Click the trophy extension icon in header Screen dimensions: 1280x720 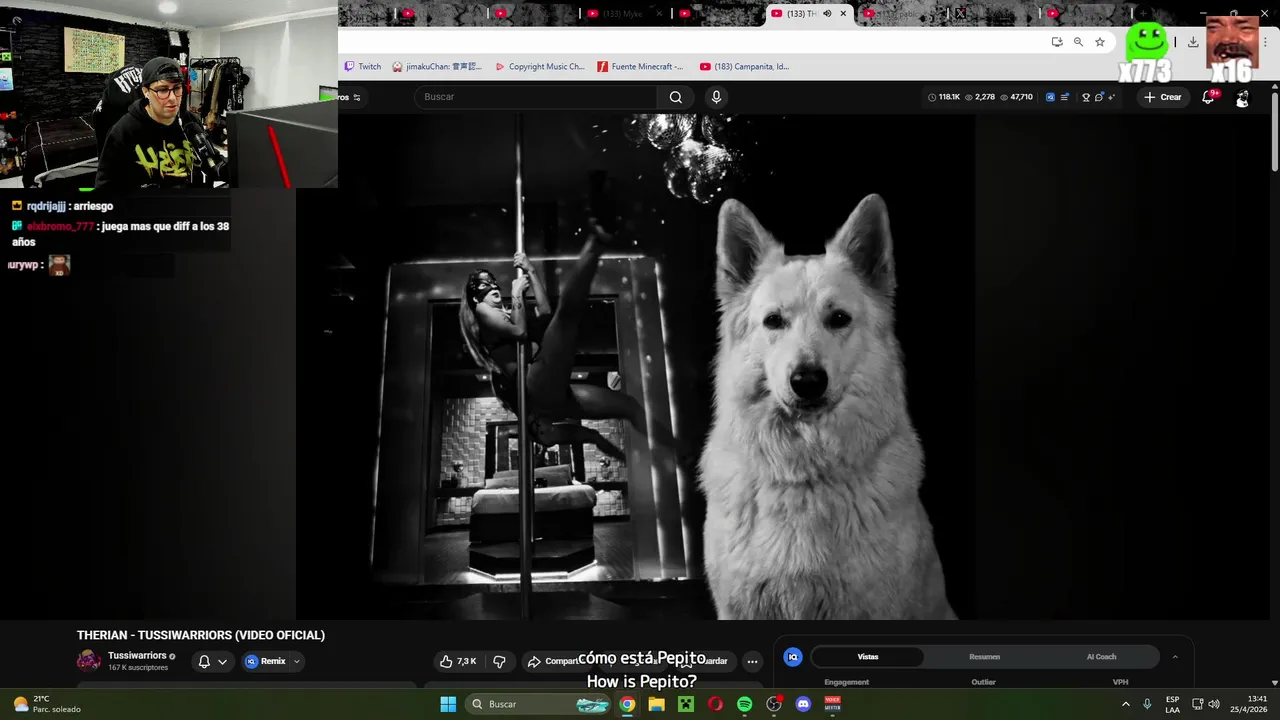(1086, 97)
